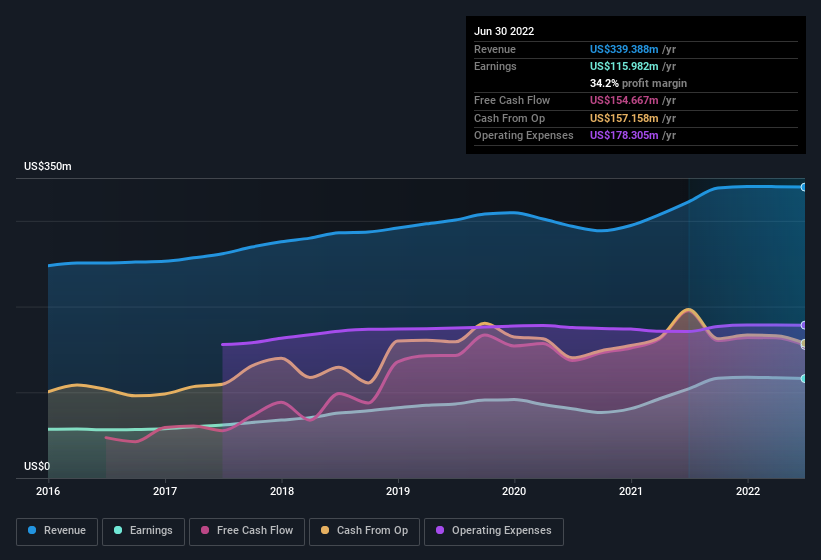
Task: Click Operating Expenses value US$178.305m in tooltip
Action: [x=624, y=135]
